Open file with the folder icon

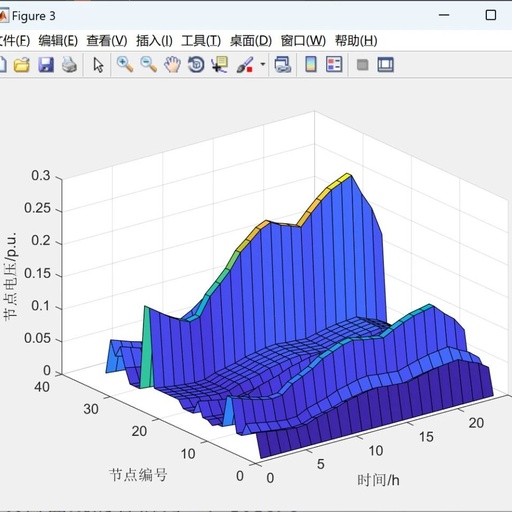click(22, 64)
